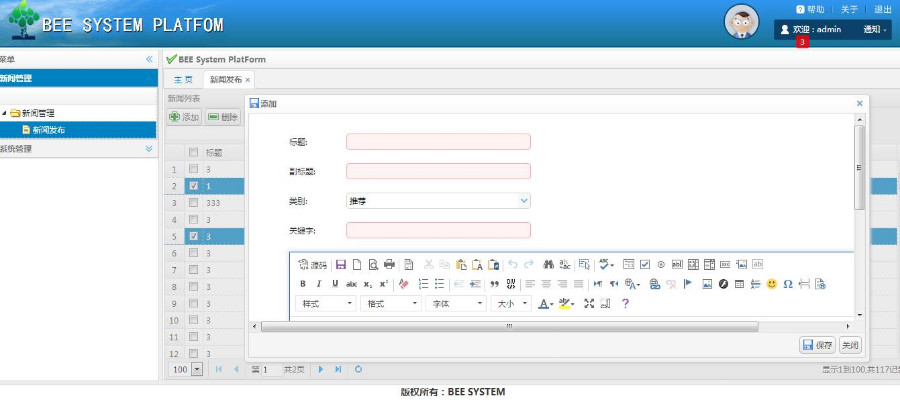Click the 关于 about link
Viewport: 900px width, 400px height.
(x=849, y=10)
